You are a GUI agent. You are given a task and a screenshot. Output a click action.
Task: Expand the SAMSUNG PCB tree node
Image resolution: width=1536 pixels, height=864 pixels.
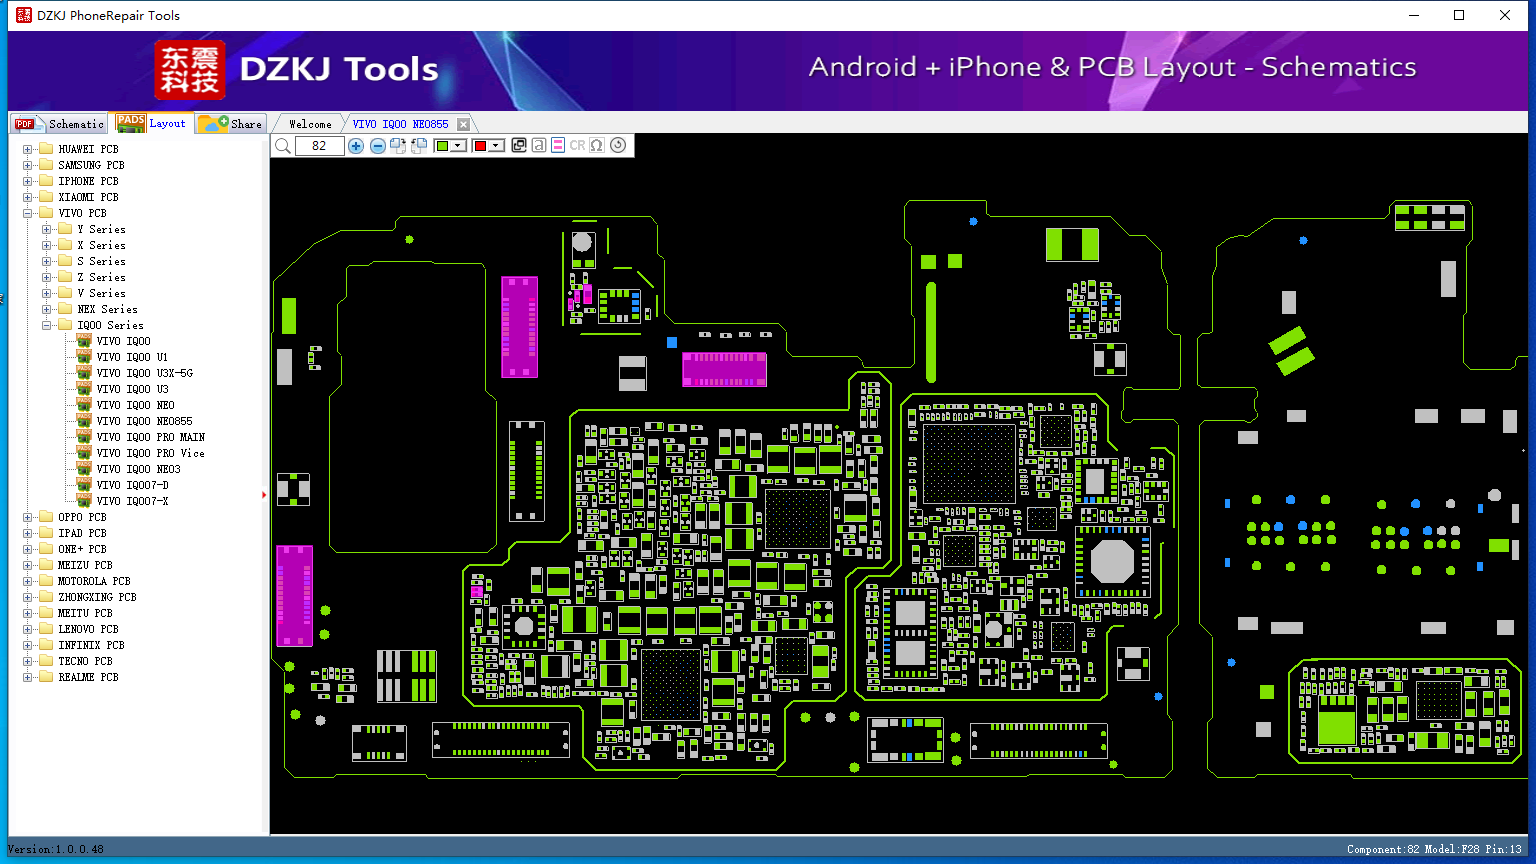(27, 165)
